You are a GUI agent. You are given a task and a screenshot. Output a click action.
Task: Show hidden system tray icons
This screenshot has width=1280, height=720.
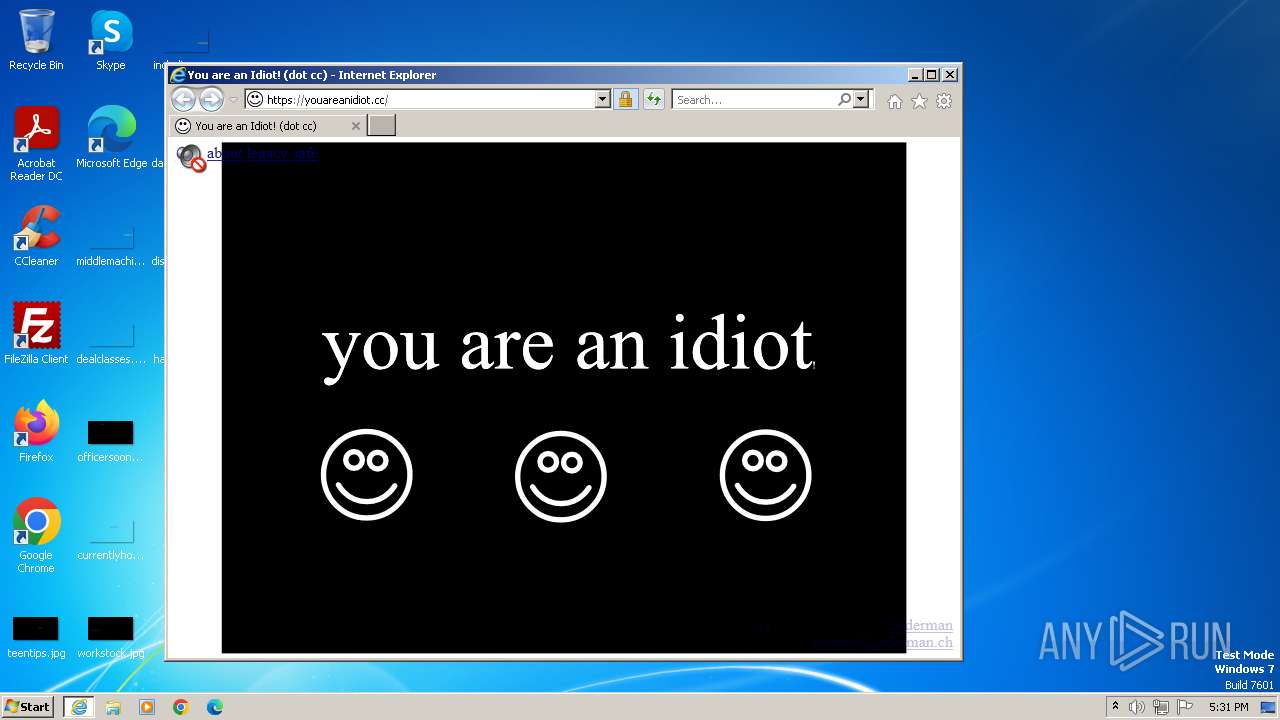1115,707
